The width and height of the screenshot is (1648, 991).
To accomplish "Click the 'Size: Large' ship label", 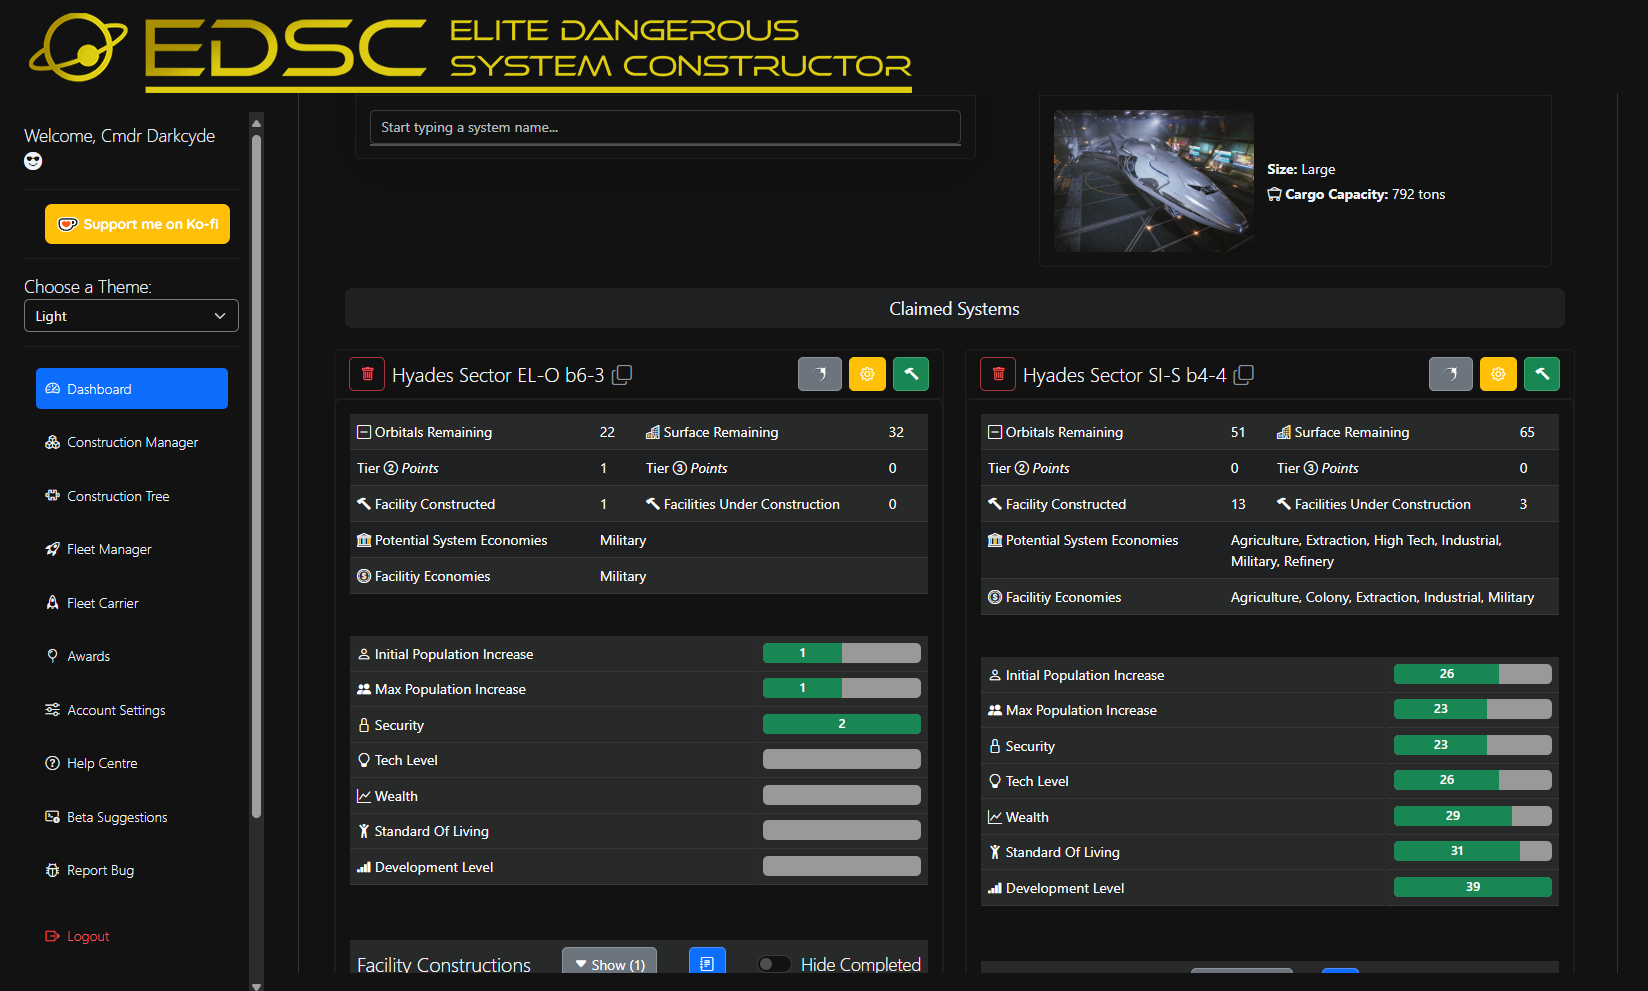I will click(1301, 169).
